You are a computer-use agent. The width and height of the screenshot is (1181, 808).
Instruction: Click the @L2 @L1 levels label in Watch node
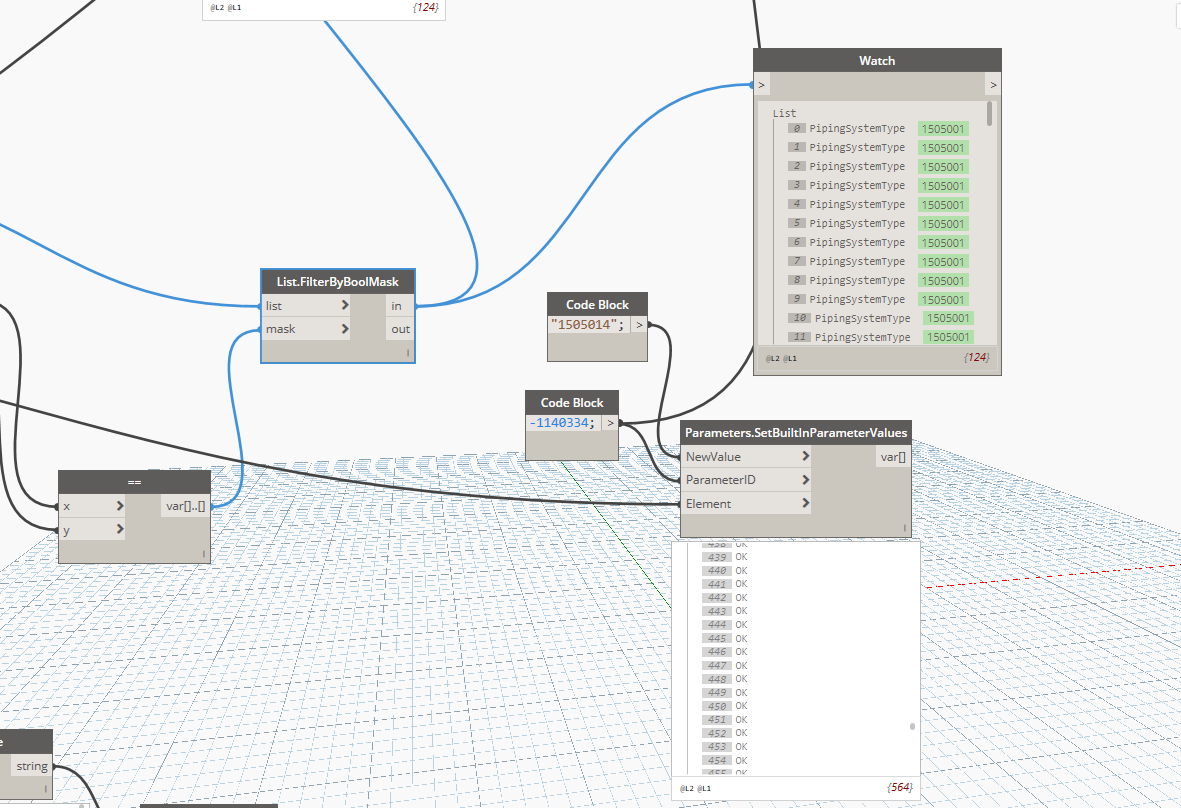click(781, 358)
